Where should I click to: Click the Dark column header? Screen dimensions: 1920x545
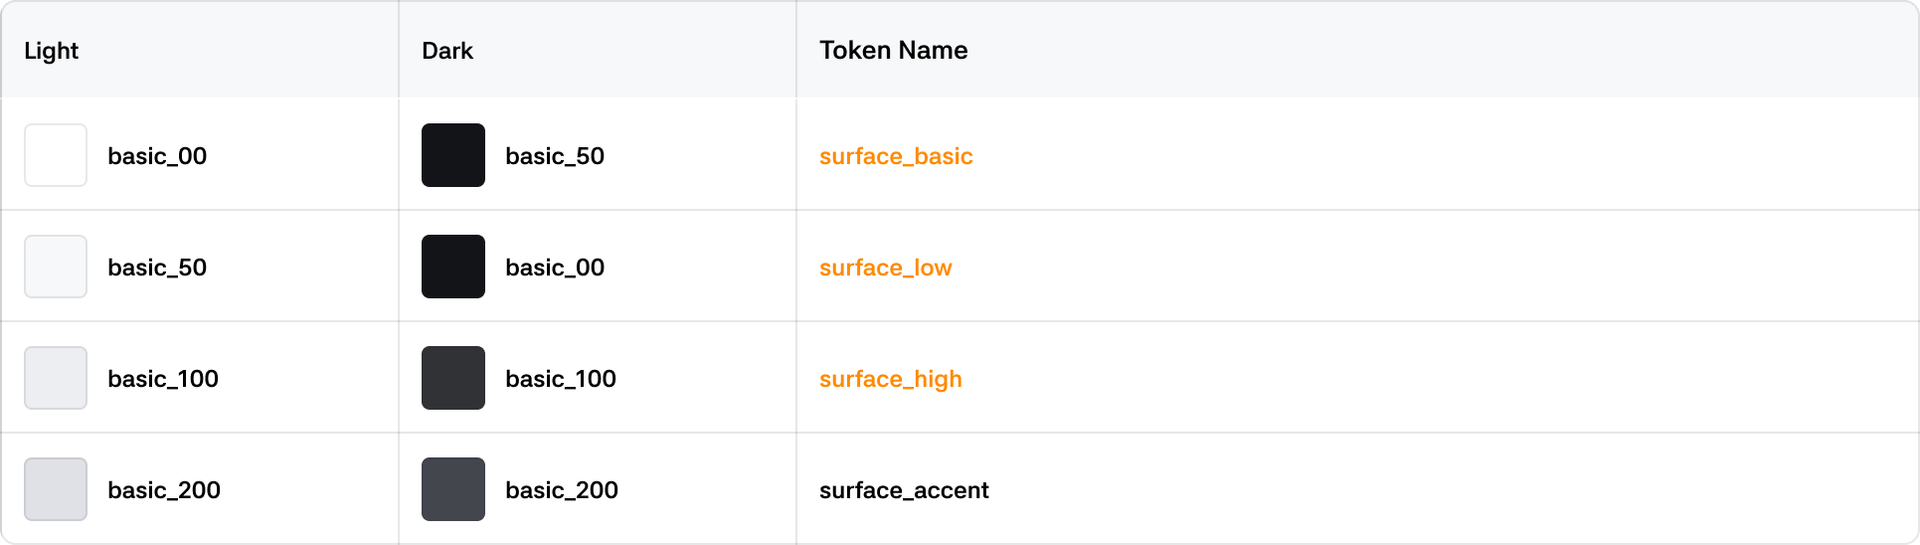[x=447, y=51]
